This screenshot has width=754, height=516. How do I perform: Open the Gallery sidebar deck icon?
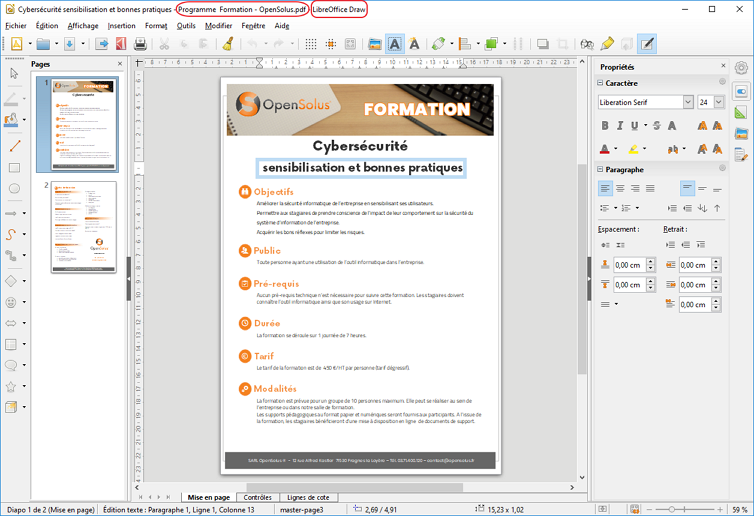click(x=741, y=134)
